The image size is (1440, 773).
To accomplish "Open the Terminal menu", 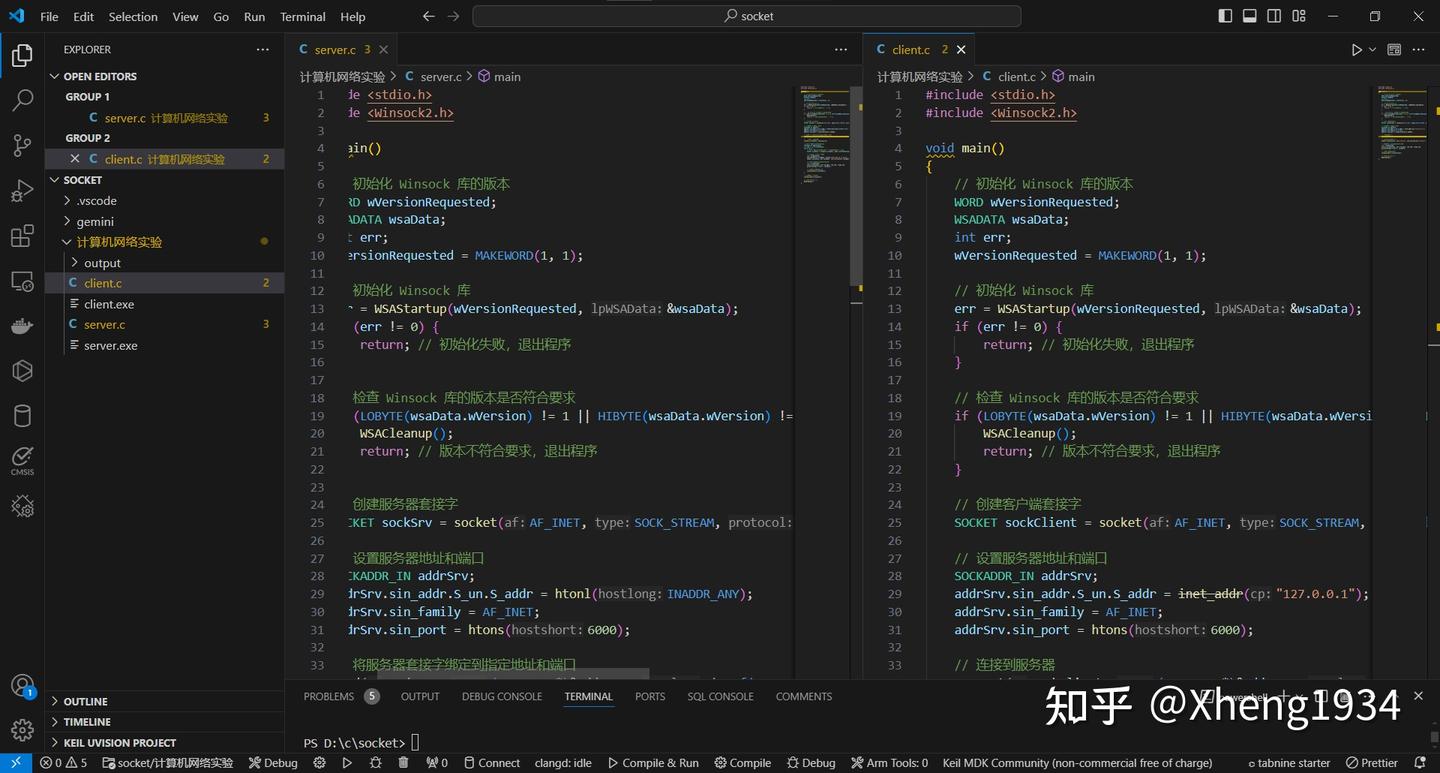I will pyautogui.click(x=301, y=16).
